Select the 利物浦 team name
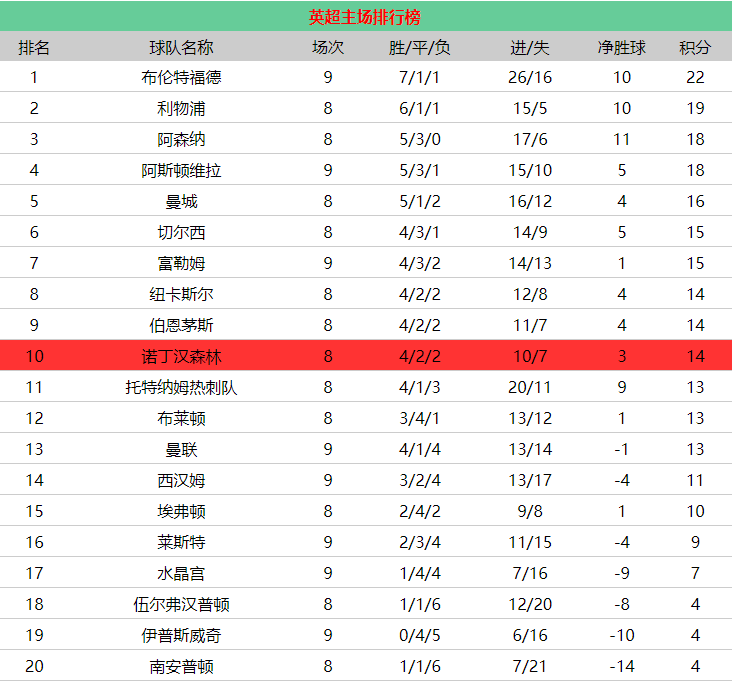This screenshot has width=734, height=682. 181,108
